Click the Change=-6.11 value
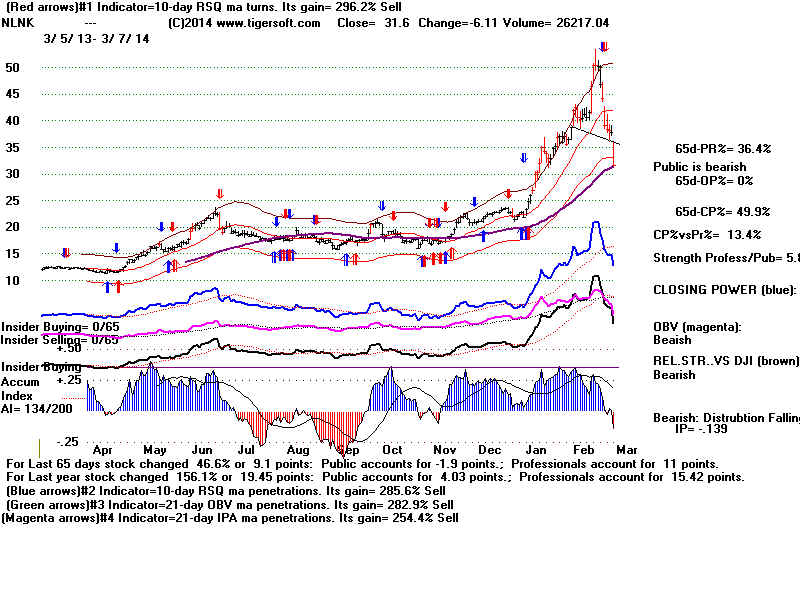The height and width of the screenshot is (600, 800). click(x=458, y=23)
